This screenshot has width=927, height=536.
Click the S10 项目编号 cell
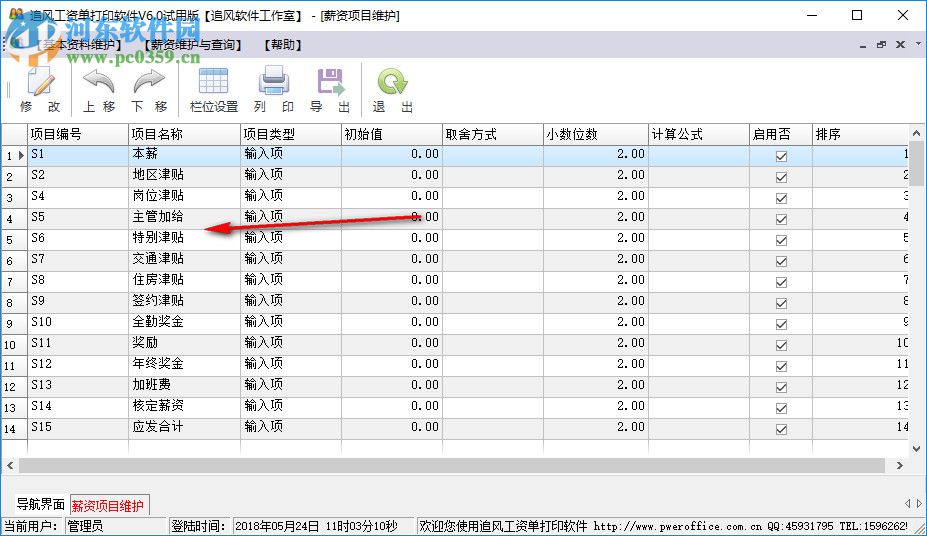click(78, 322)
